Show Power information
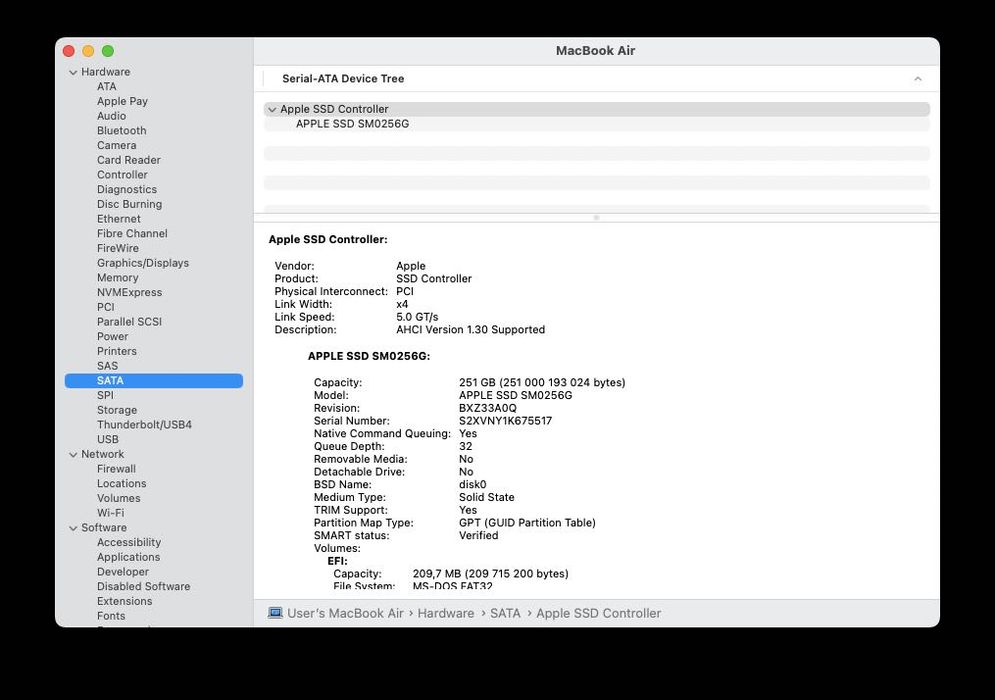995x700 pixels. [112, 336]
